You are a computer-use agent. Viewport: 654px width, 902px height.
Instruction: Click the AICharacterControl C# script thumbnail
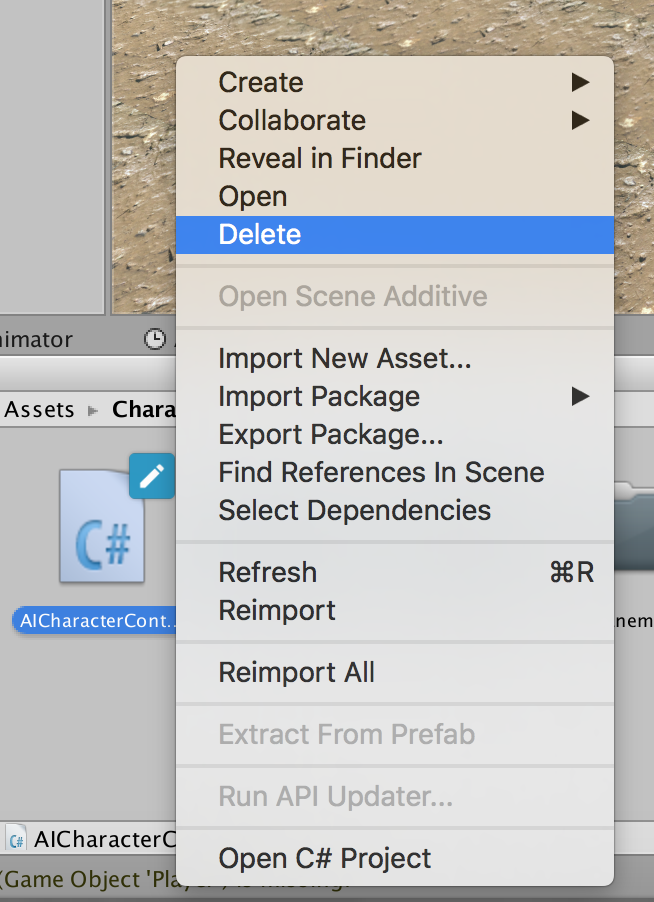(101, 527)
